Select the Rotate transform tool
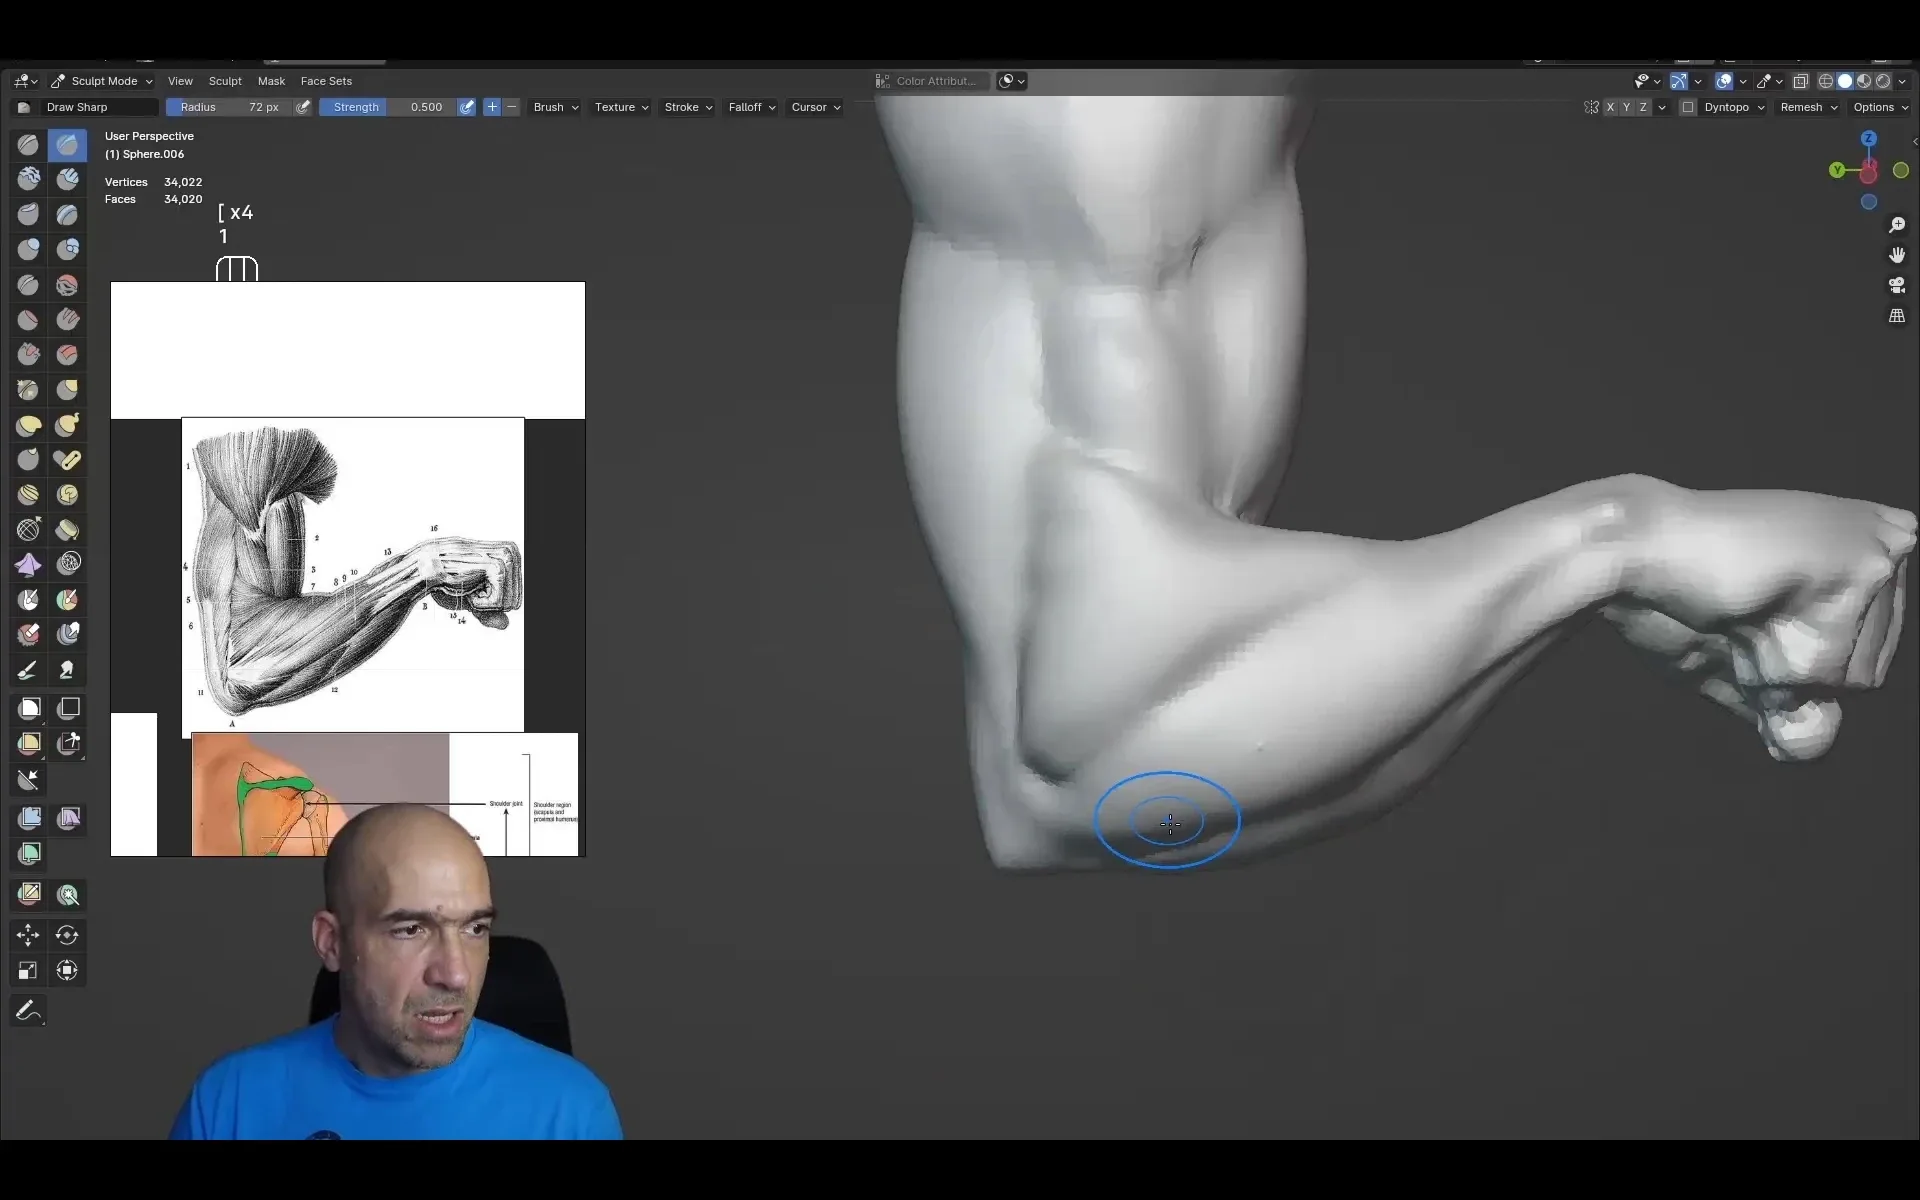 click(x=67, y=935)
